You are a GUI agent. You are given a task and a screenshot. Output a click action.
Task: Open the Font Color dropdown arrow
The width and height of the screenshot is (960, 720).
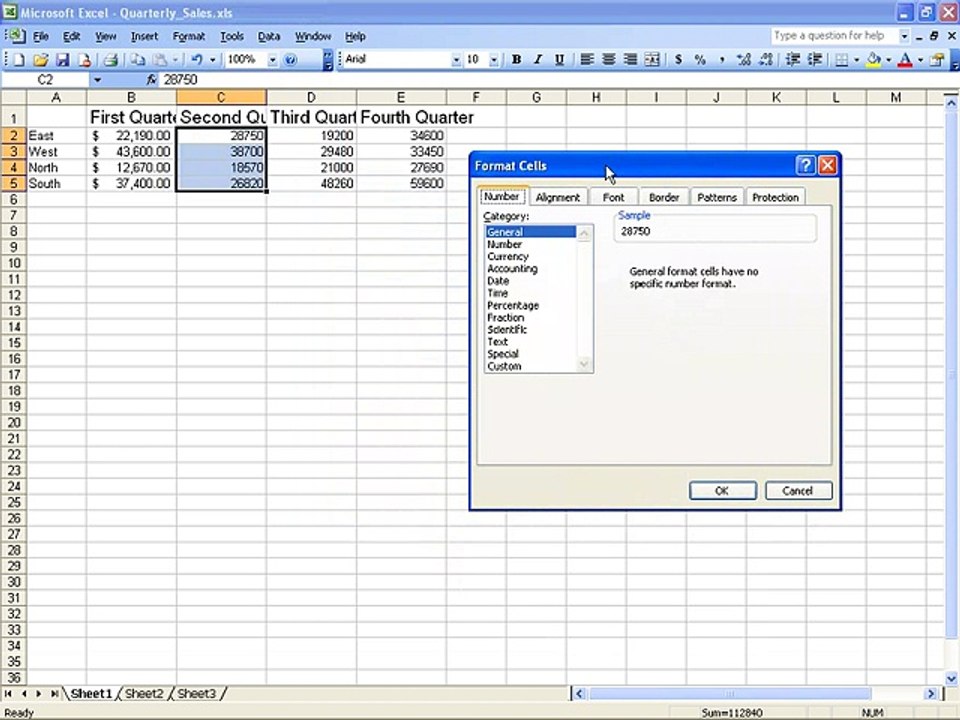(x=920, y=59)
